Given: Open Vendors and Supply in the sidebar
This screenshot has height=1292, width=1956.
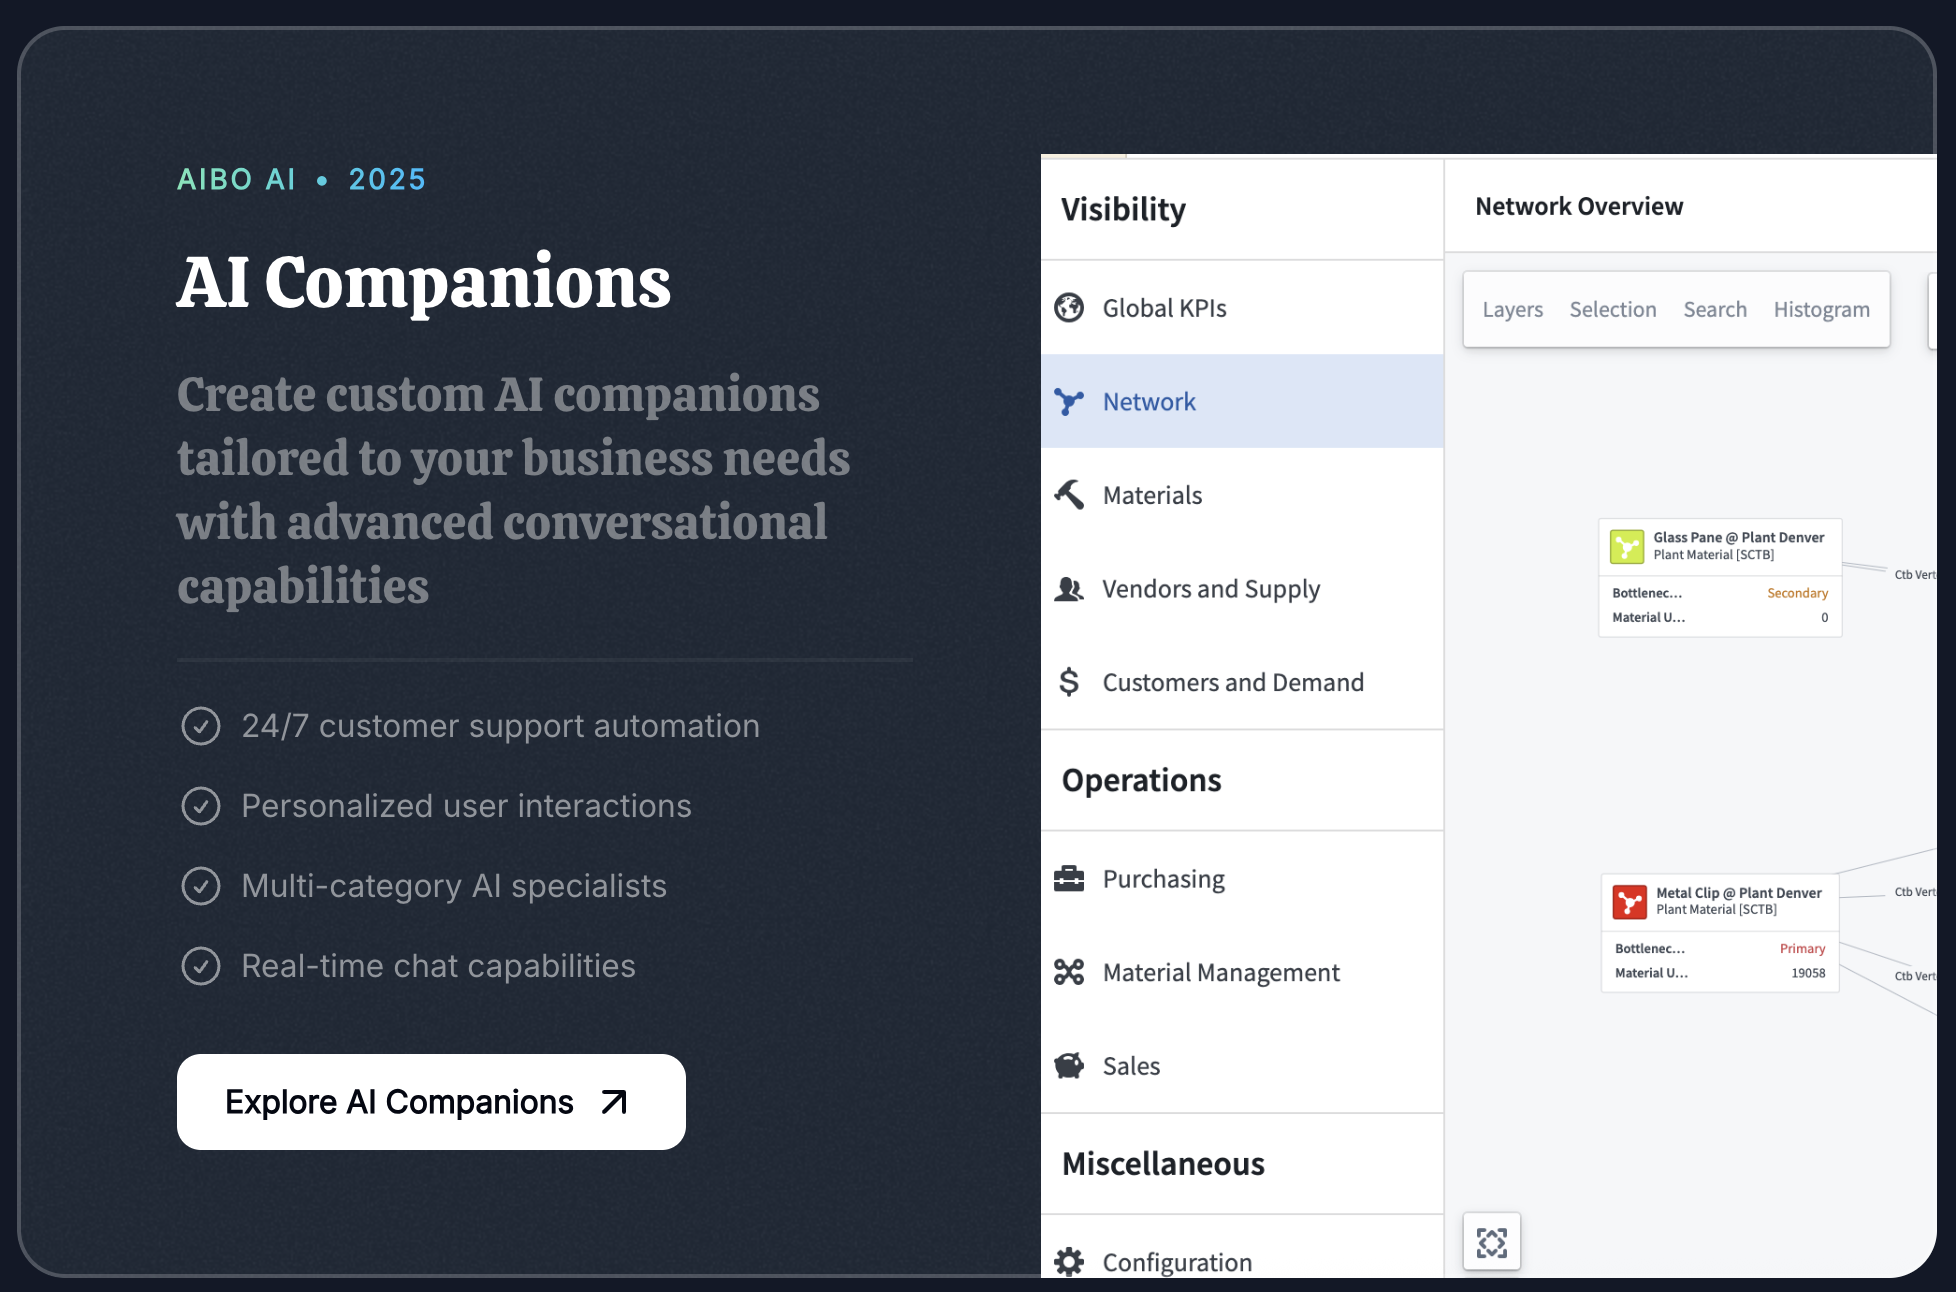Looking at the screenshot, I should [x=1211, y=589].
